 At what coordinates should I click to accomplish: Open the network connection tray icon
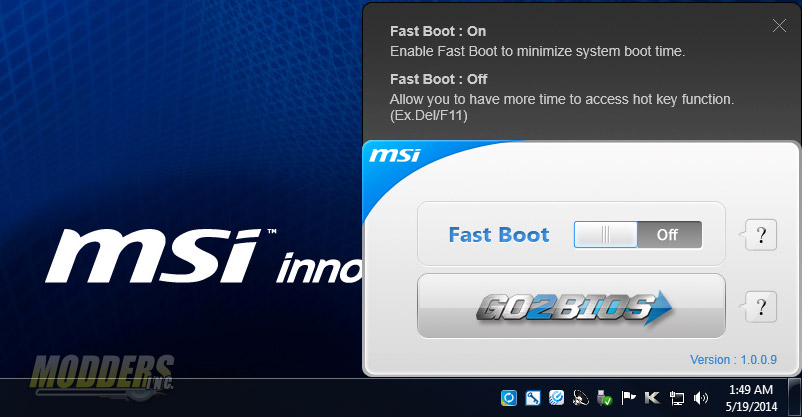coord(677,398)
